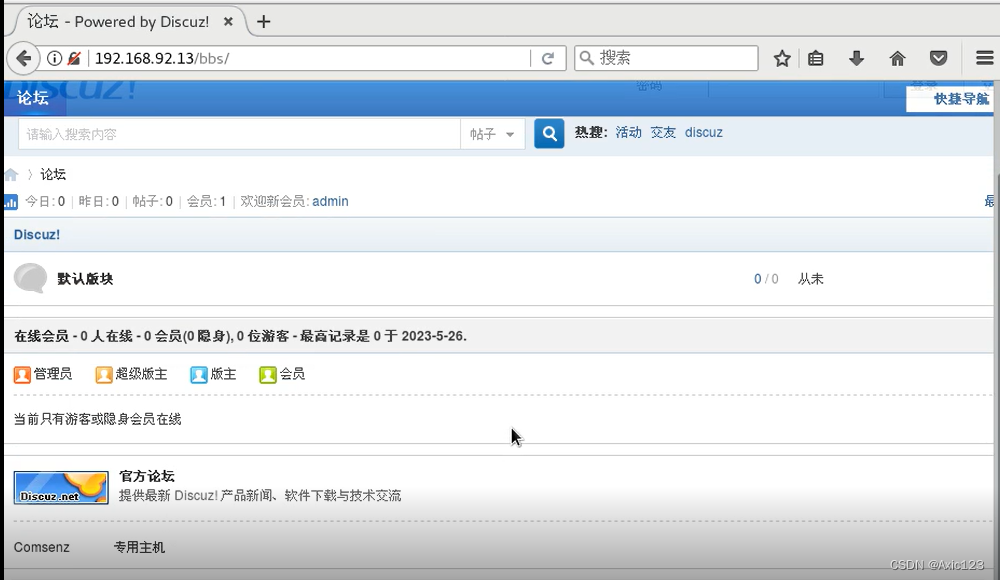Select the 超级版主 group icon
Viewport: 1000px width, 580px height.
[x=104, y=374]
